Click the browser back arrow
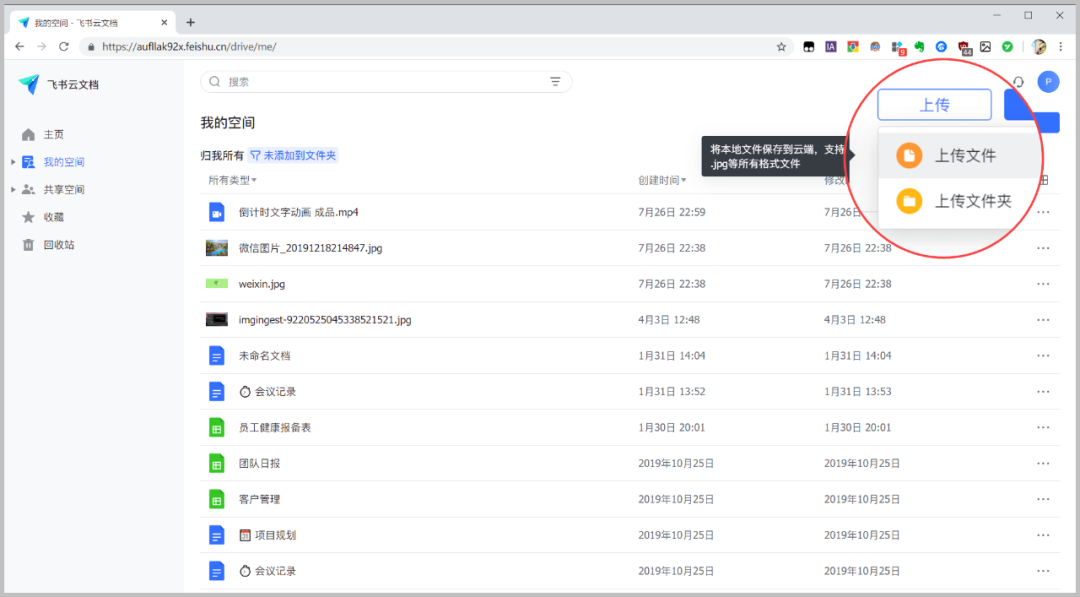Image resolution: width=1080 pixels, height=597 pixels. (19, 46)
